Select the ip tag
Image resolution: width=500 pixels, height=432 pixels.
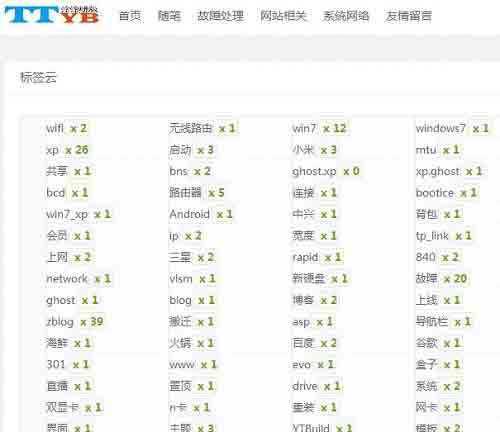coord(174,236)
